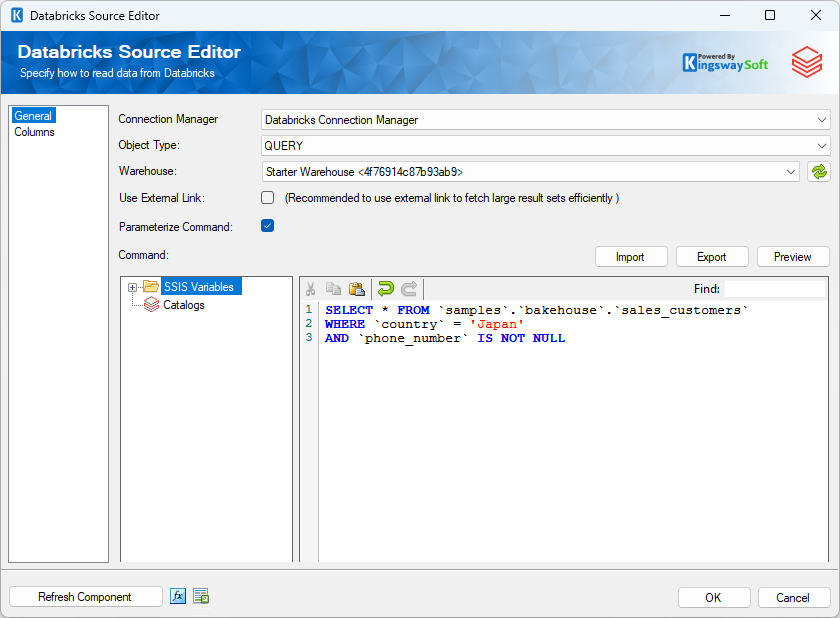The width and height of the screenshot is (840, 618).
Task: Switch to the Columns page
Action: pos(34,132)
